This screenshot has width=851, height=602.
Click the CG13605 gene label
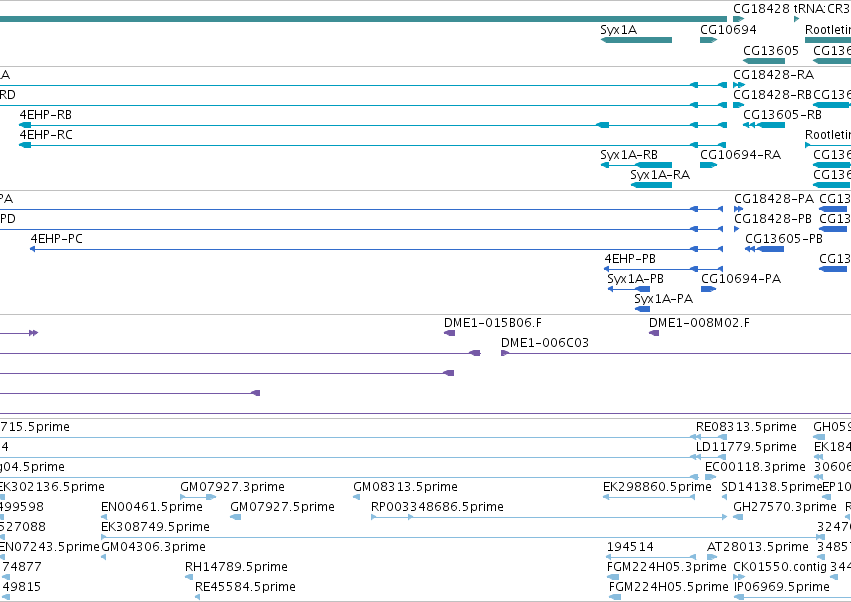771,50
